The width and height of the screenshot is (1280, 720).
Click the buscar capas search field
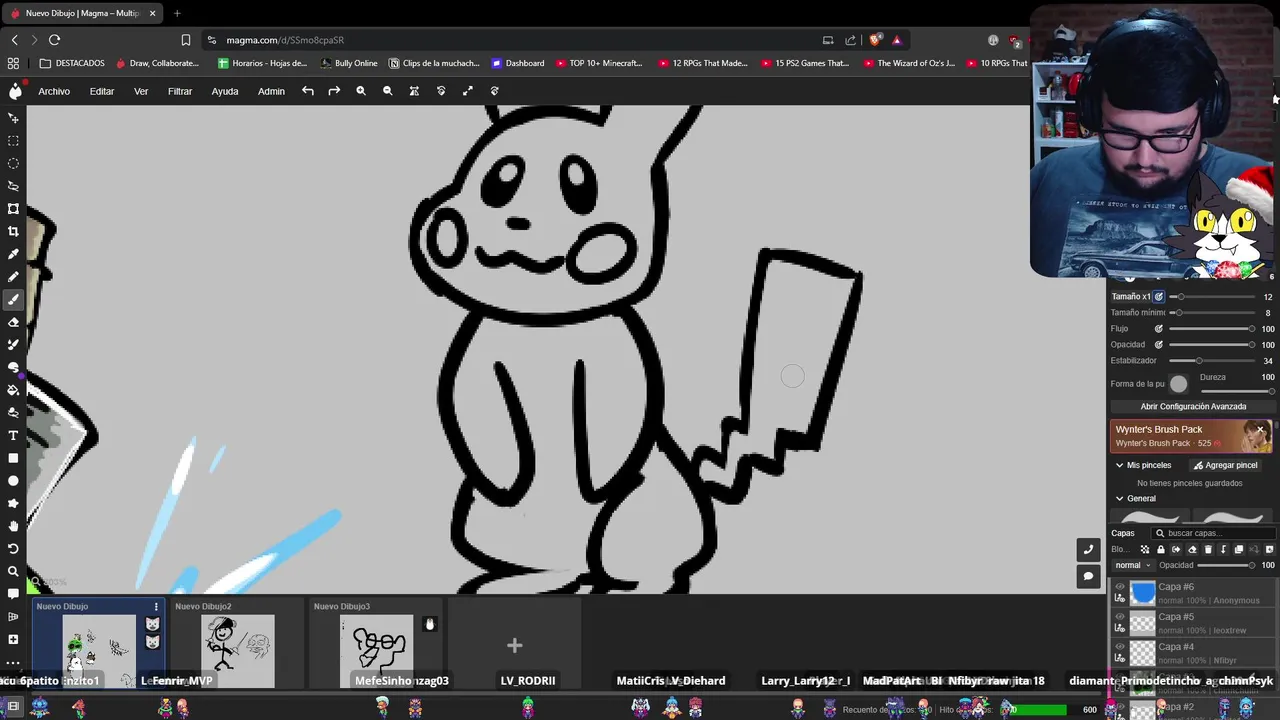pos(1213,533)
